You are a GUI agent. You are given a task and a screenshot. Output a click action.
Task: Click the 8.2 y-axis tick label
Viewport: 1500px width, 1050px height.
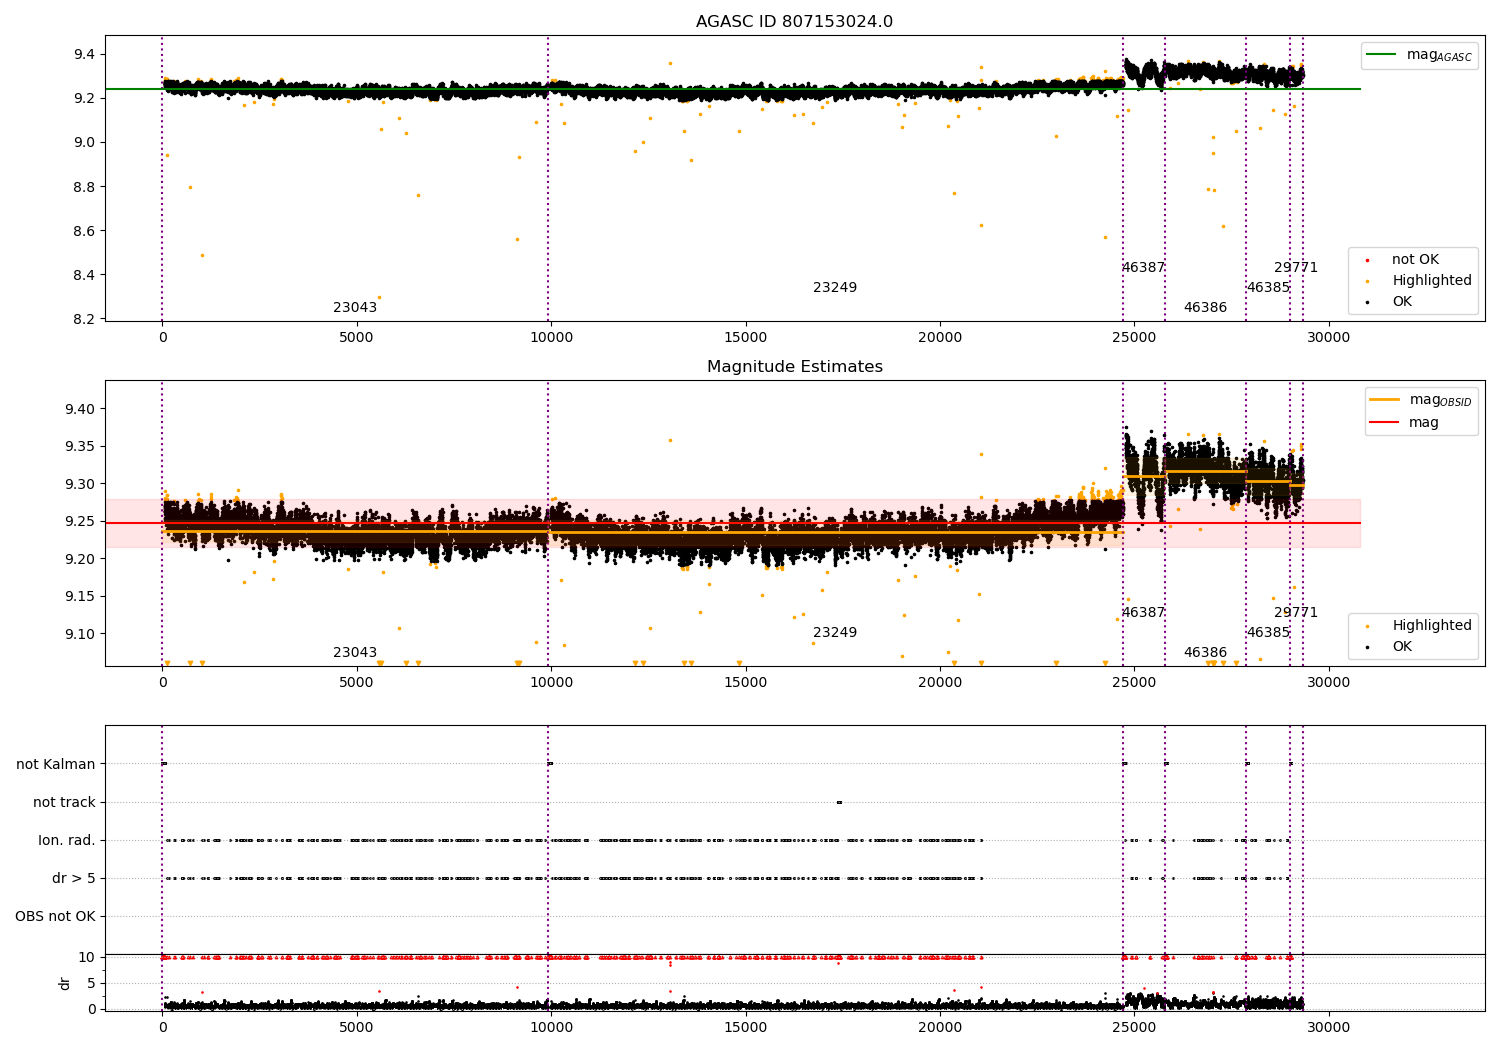coord(85,320)
